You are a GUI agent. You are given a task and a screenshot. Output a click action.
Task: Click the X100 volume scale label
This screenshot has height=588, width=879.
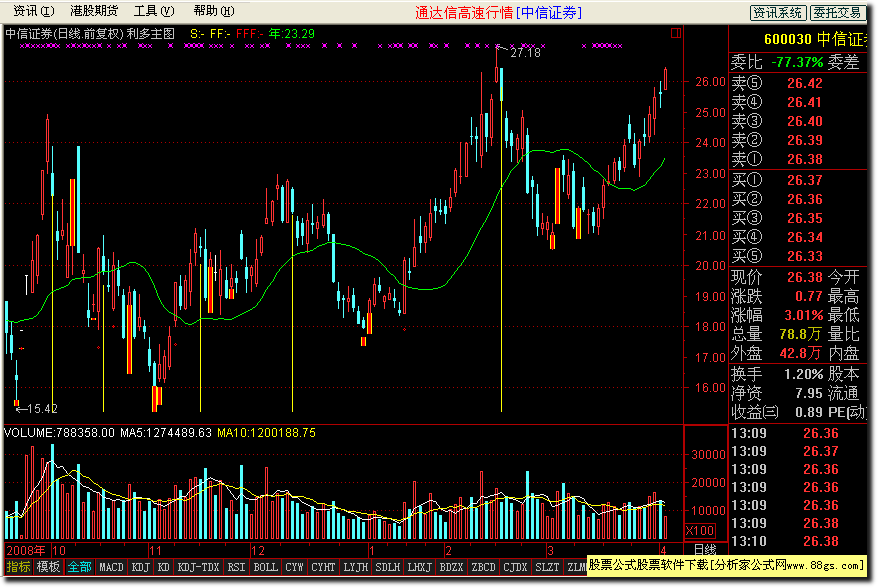pyautogui.click(x=700, y=530)
